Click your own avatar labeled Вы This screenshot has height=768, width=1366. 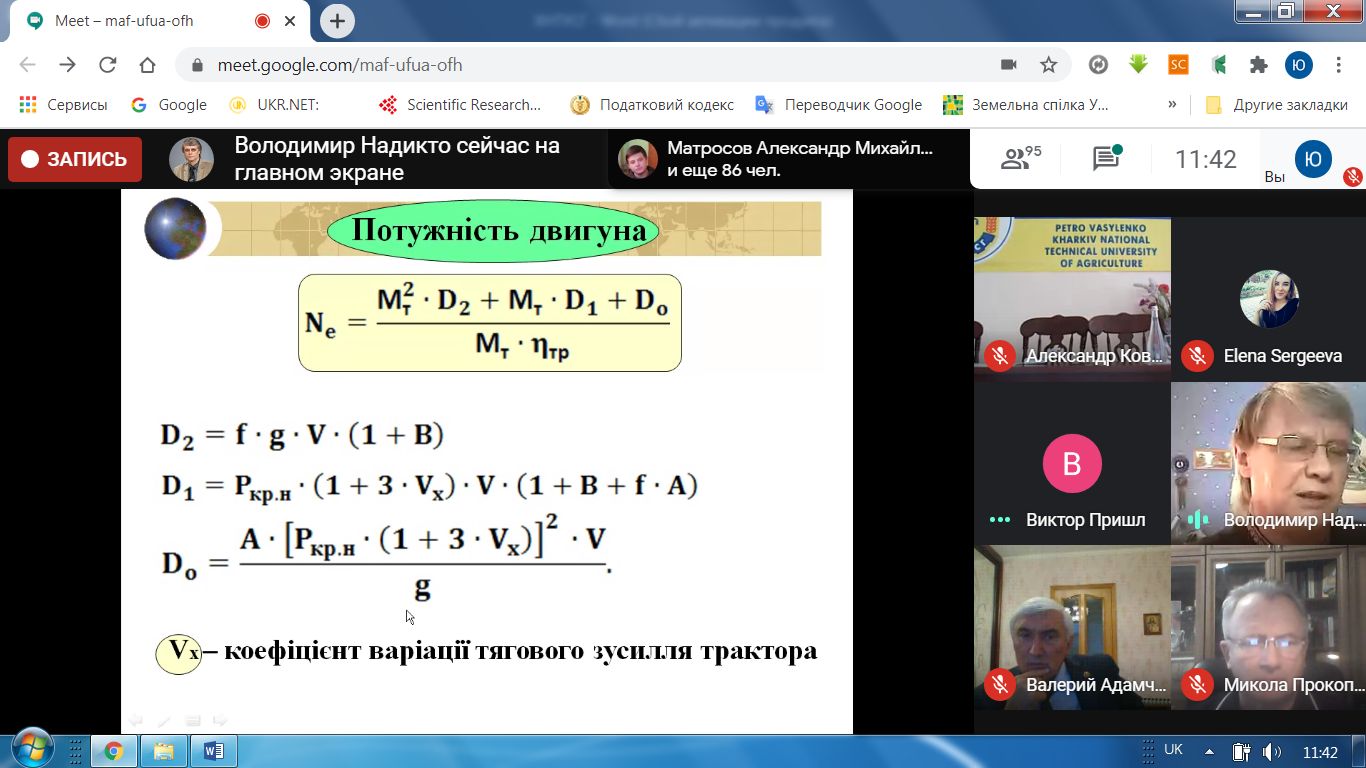click(x=1313, y=159)
